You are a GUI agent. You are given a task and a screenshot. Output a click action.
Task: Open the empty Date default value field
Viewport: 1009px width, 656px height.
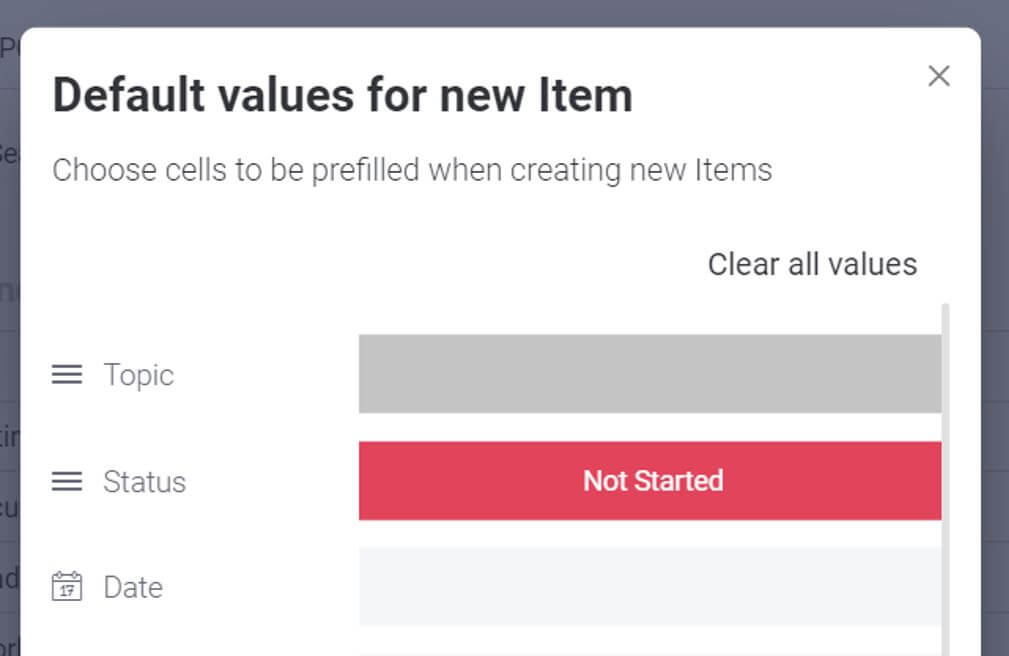(x=650, y=586)
